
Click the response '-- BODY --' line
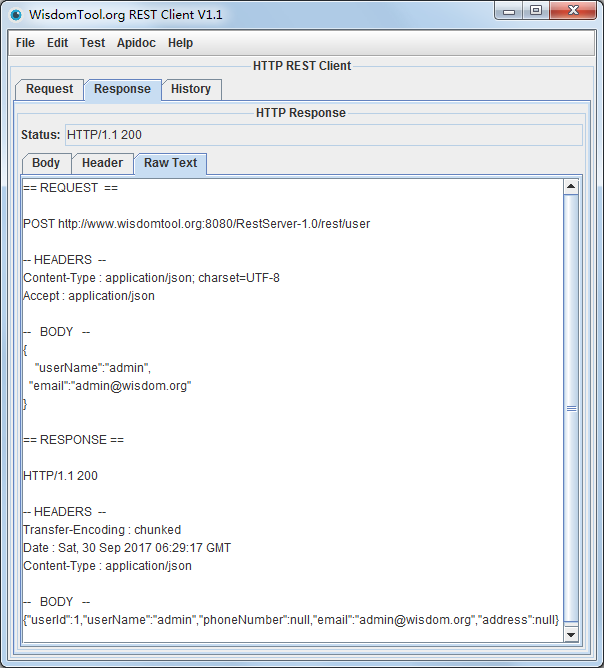coord(57,602)
